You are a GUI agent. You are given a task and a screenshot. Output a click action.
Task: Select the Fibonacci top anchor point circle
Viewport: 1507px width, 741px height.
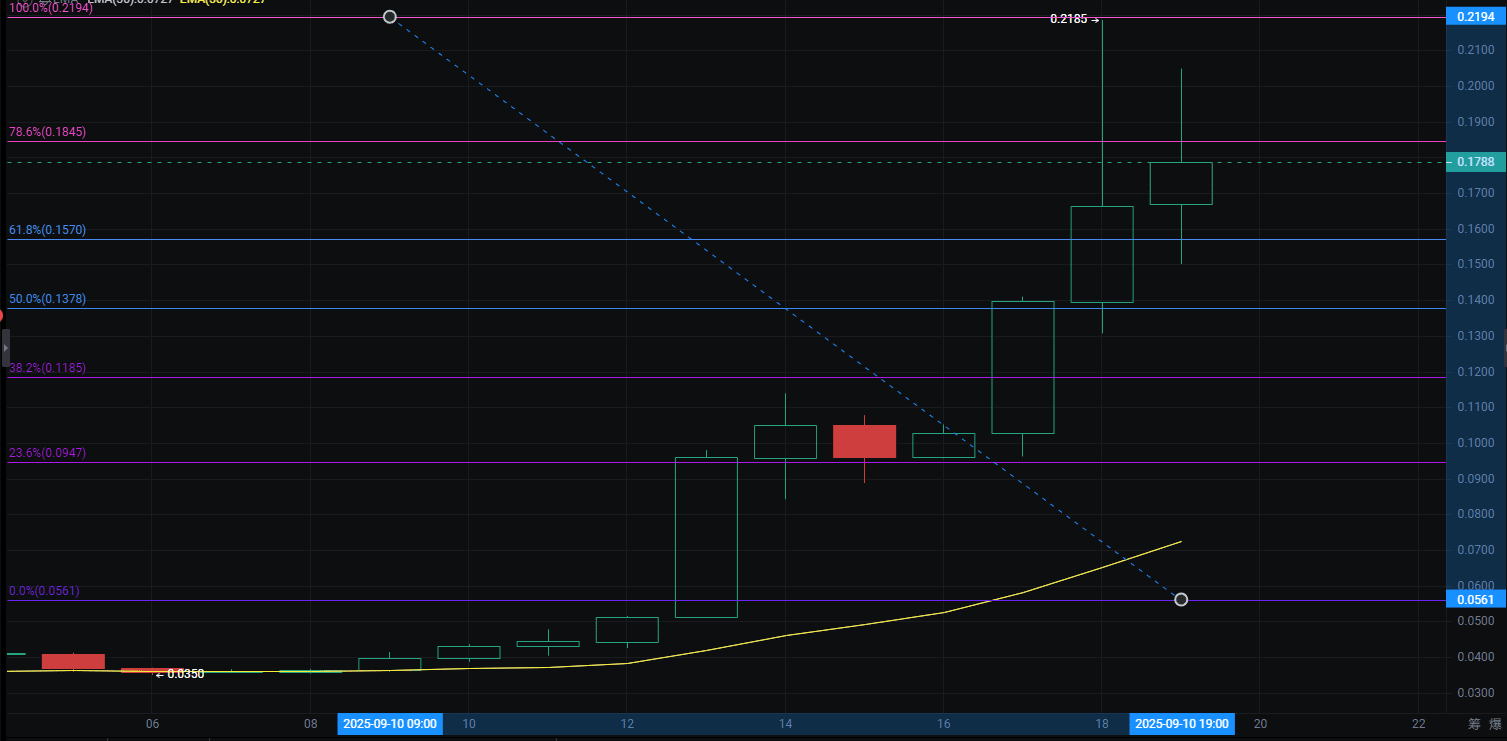[390, 17]
